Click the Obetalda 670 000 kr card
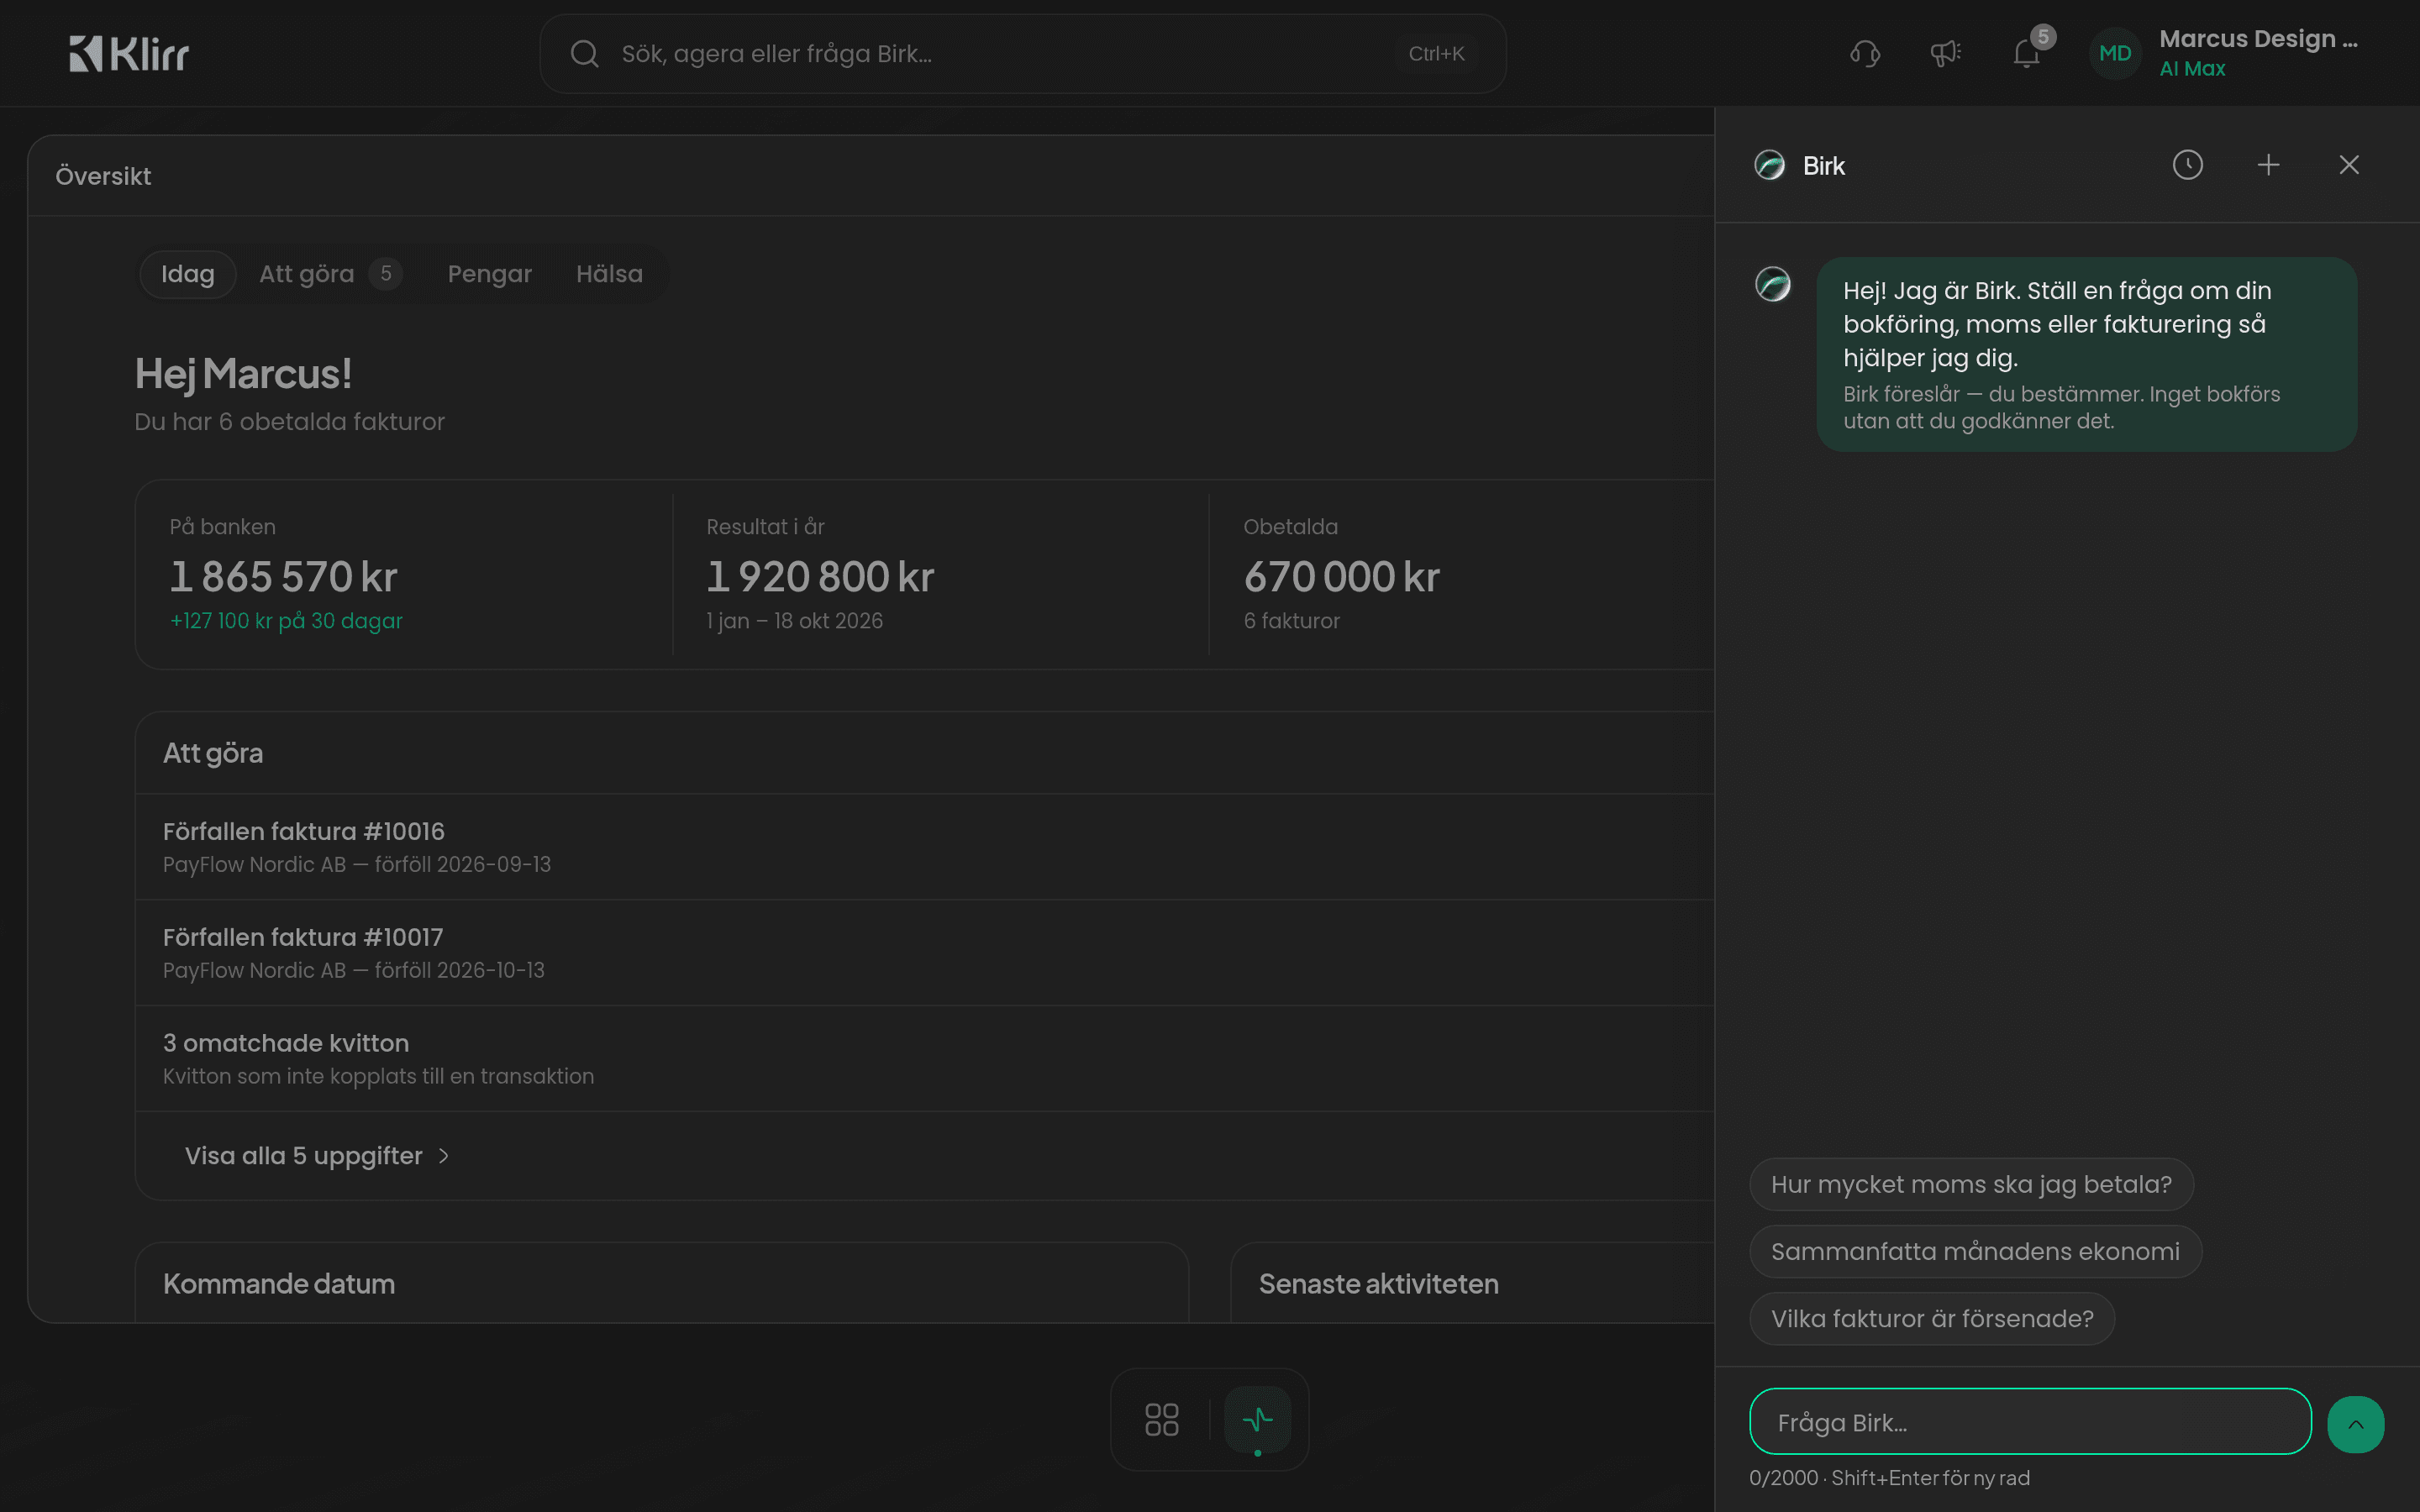Image resolution: width=2420 pixels, height=1512 pixels. click(1462, 575)
